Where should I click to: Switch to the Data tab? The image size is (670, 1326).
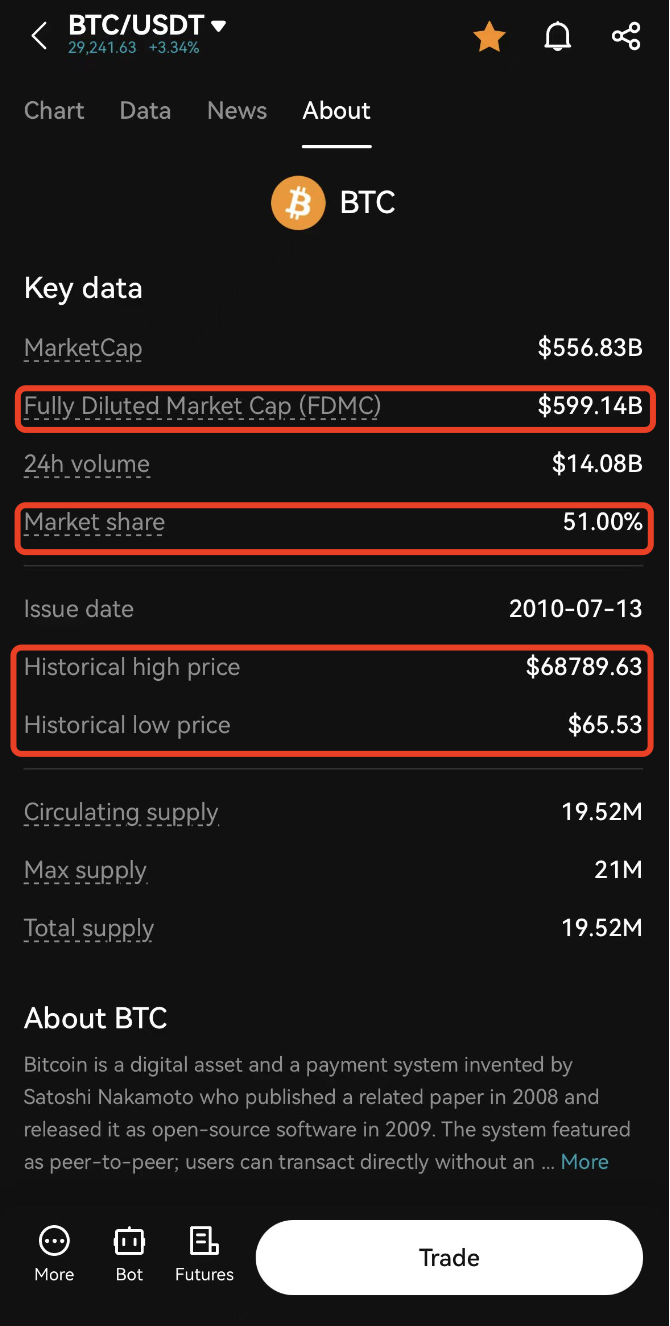pyautogui.click(x=145, y=111)
